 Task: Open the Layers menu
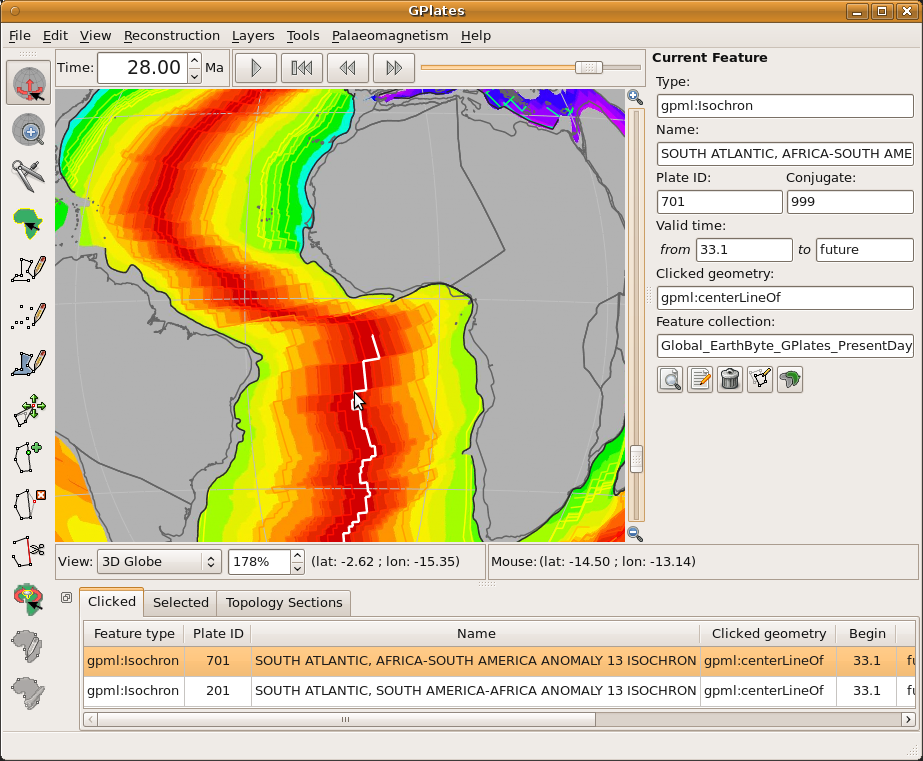click(x=253, y=36)
